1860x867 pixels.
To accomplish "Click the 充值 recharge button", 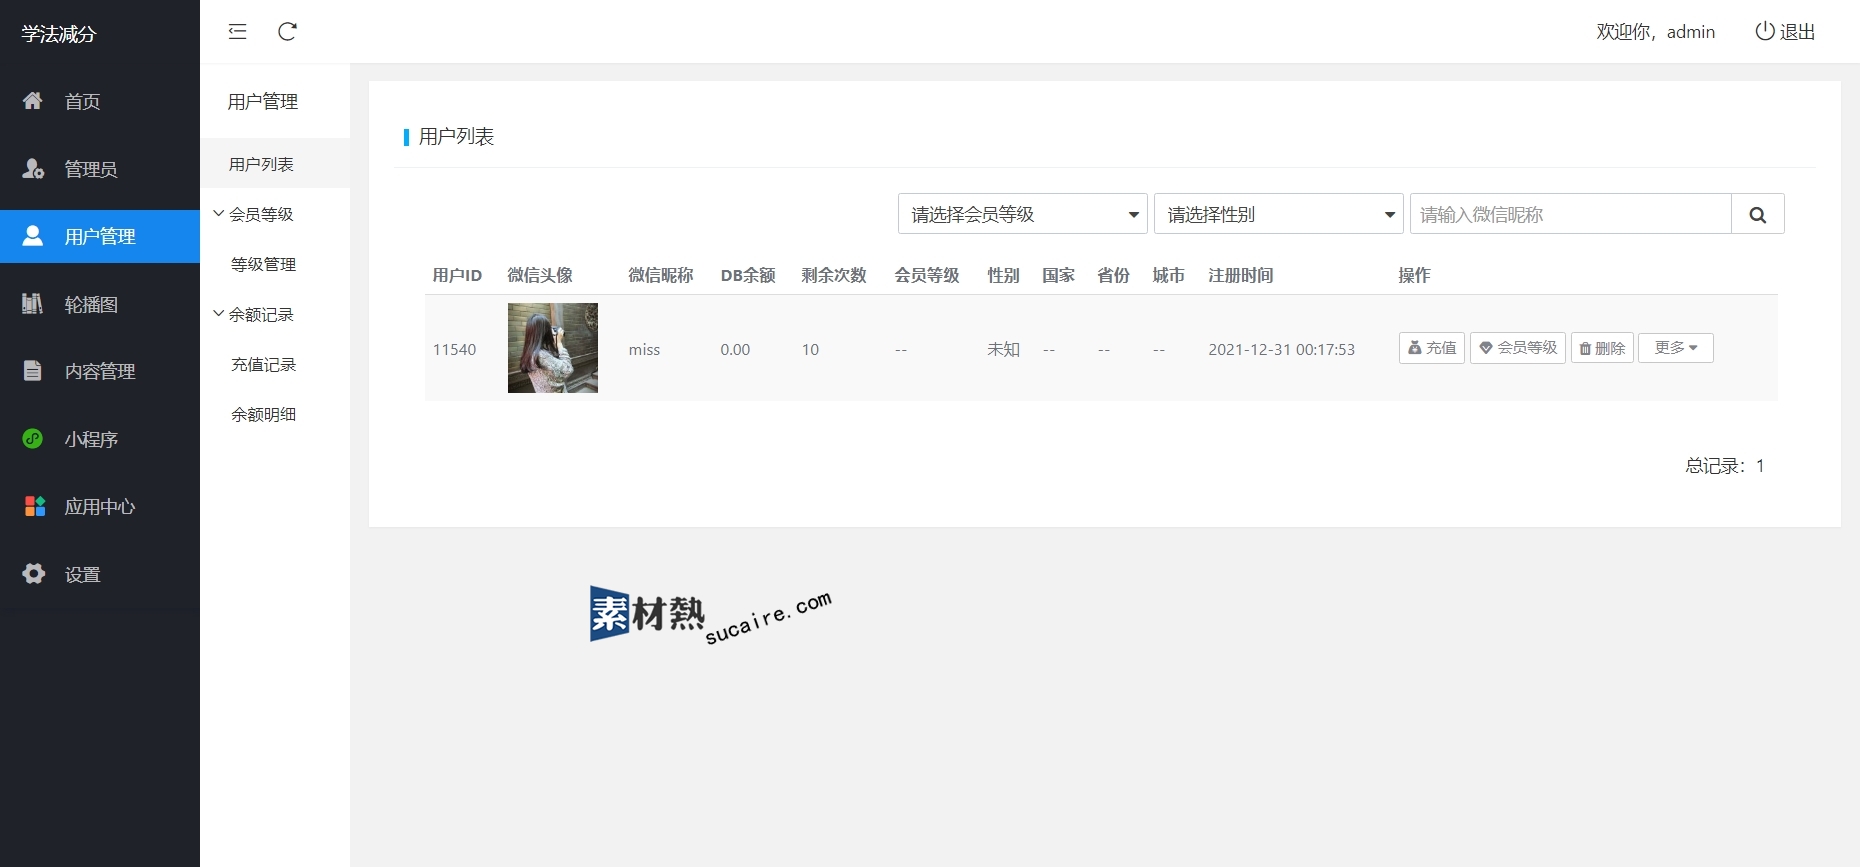I will tap(1431, 348).
